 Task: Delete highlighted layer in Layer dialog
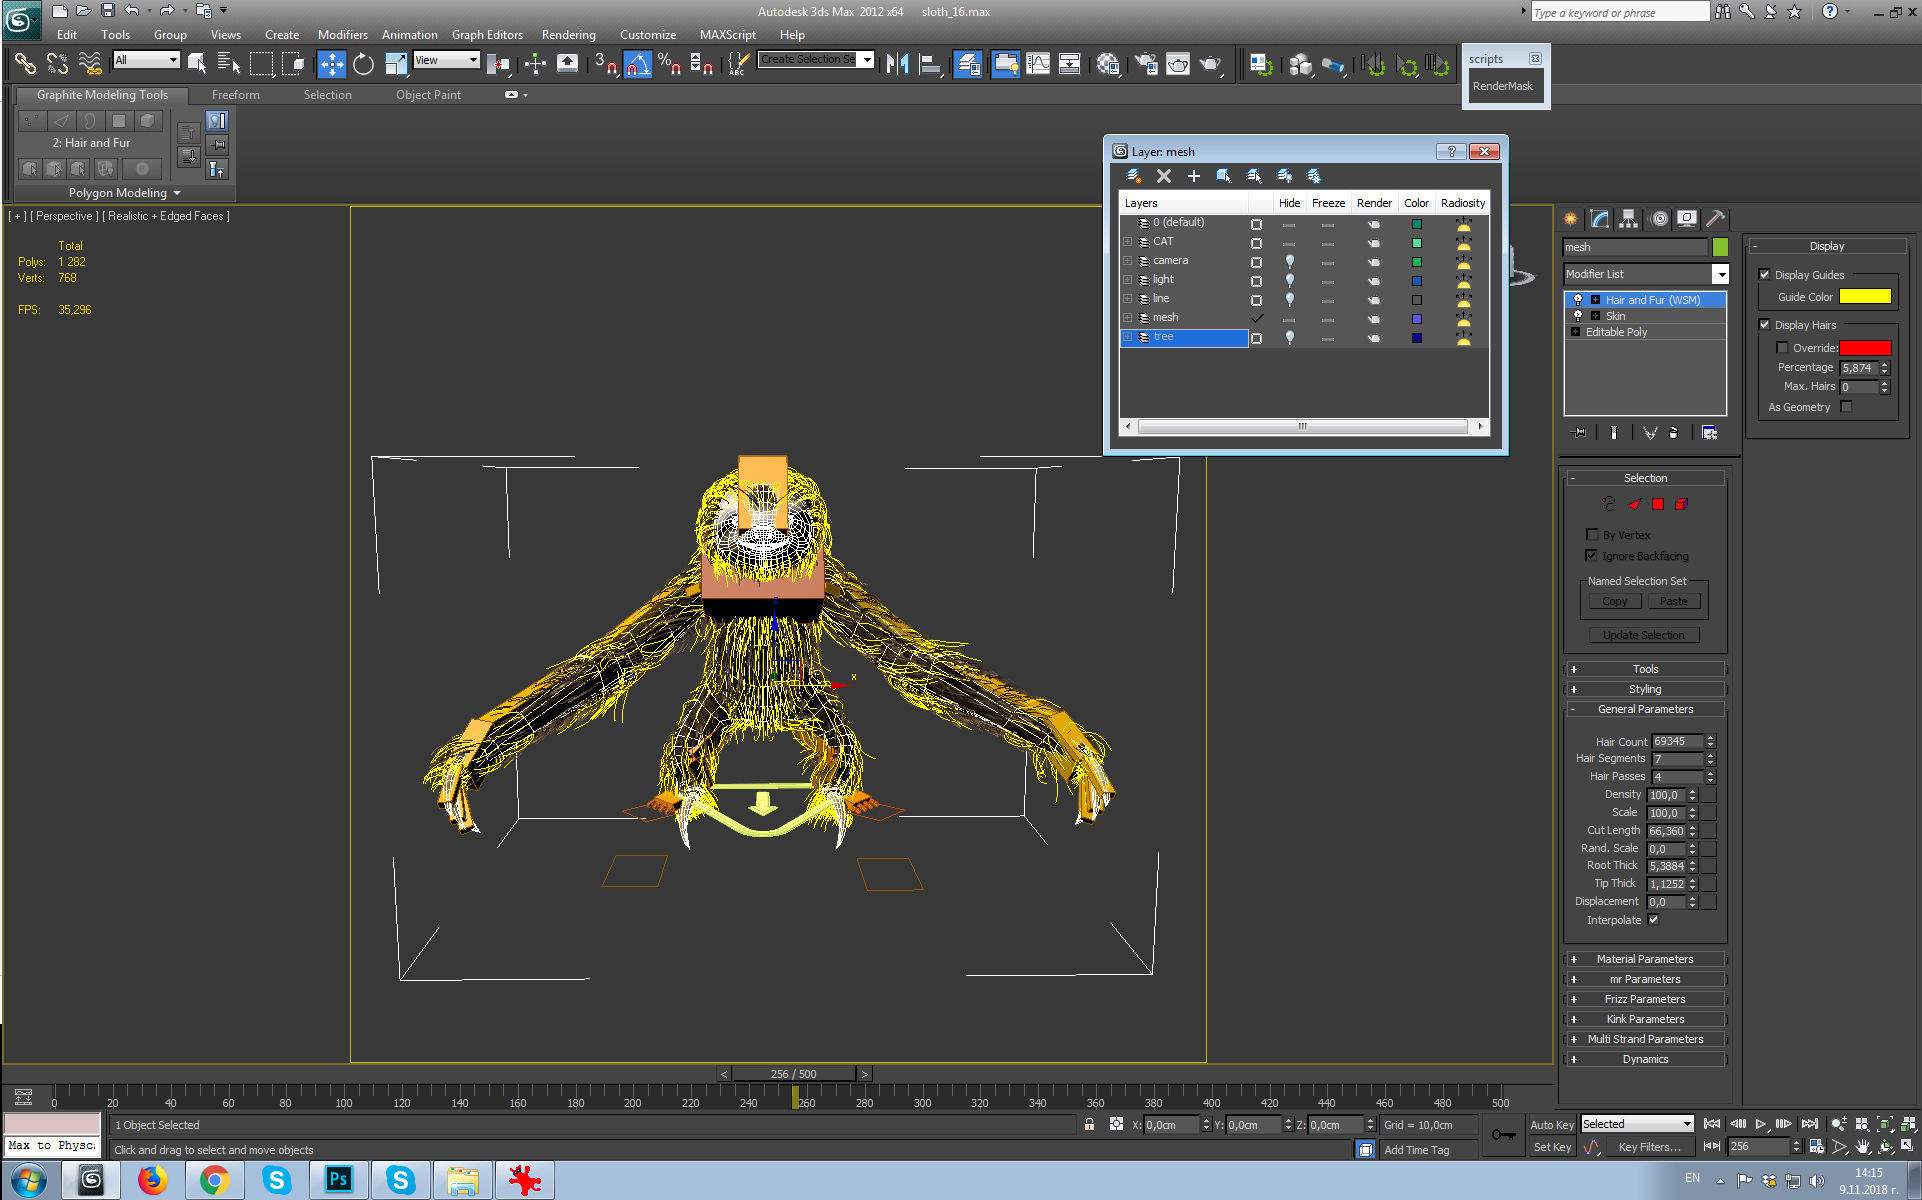click(x=1164, y=176)
